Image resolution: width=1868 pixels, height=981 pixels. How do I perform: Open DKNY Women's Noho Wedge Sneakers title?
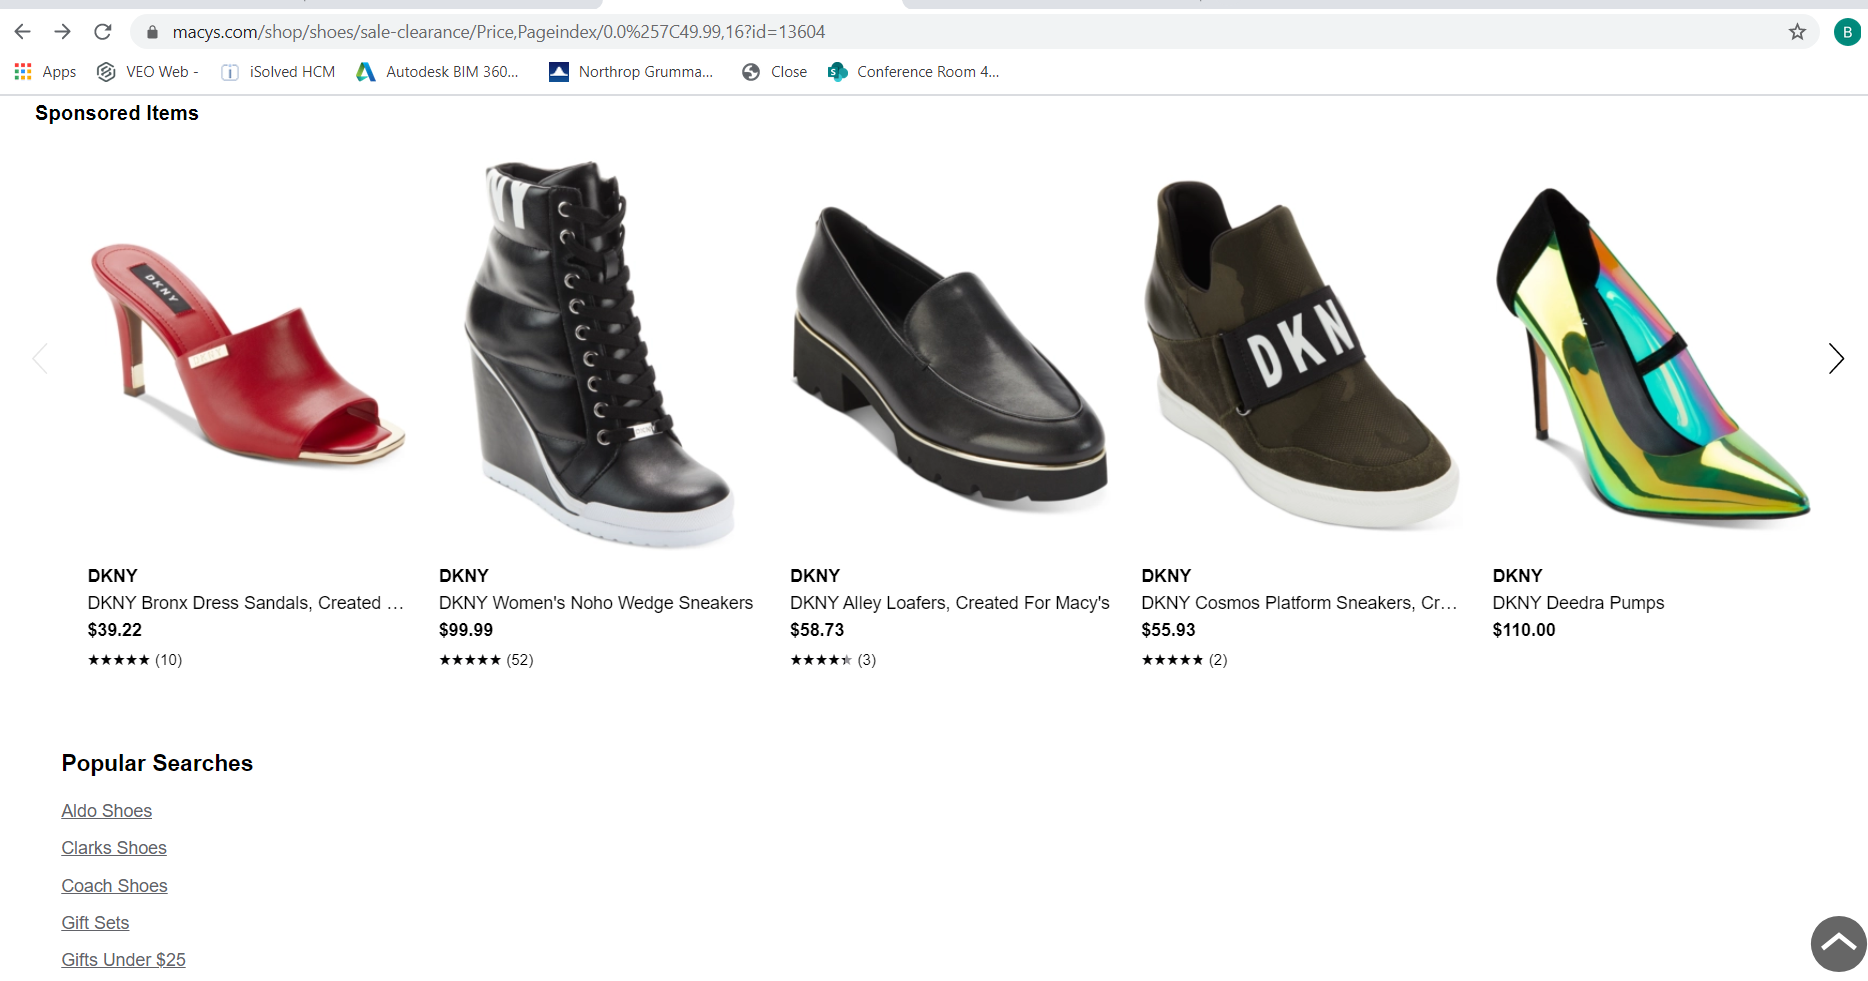pos(596,603)
